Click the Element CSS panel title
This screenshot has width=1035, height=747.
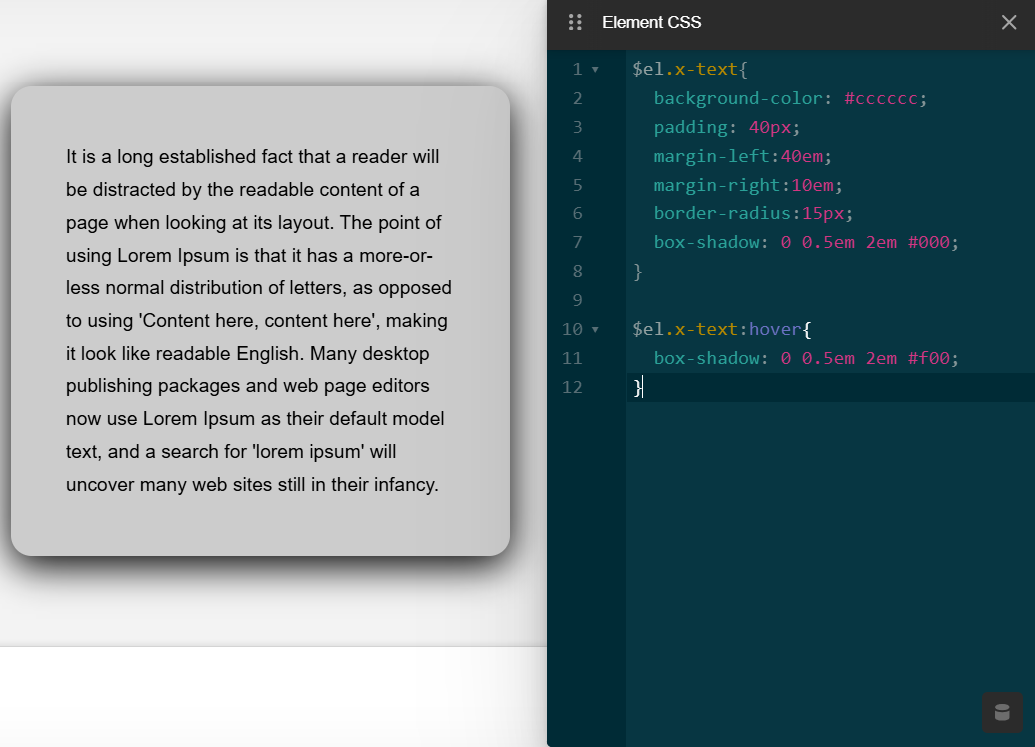(652, 22)
